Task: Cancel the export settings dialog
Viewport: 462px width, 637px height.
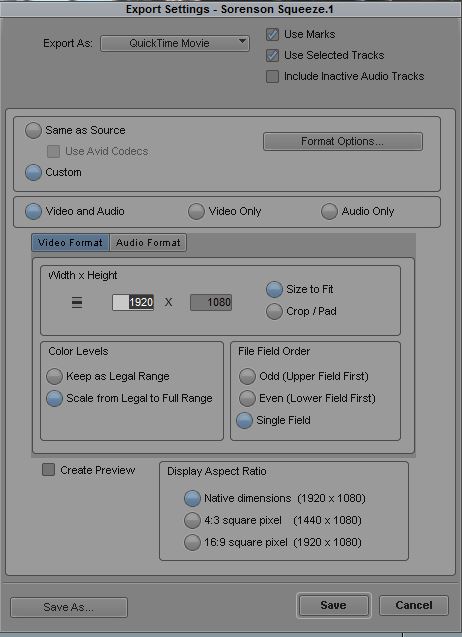Action: point(414,605)
